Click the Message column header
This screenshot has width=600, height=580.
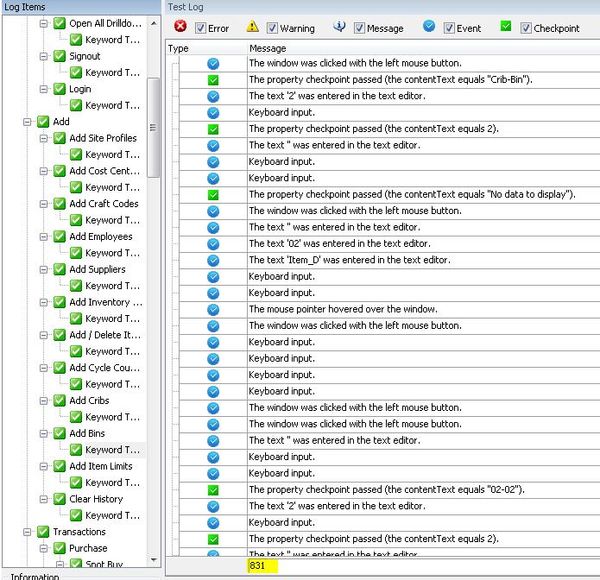268,48
